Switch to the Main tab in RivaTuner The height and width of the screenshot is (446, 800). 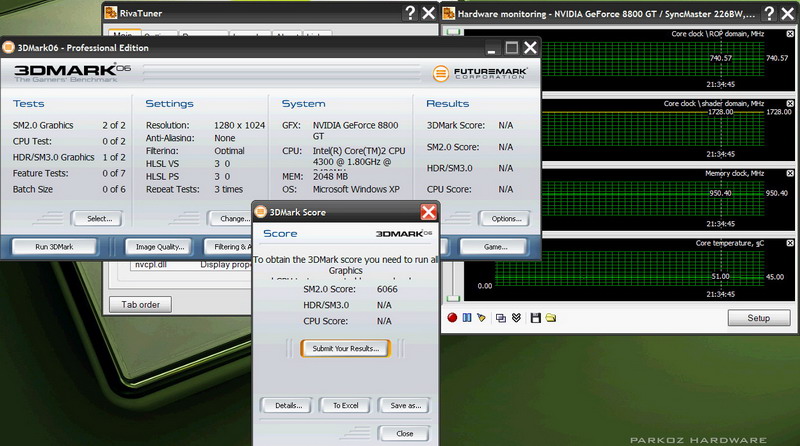click(x=123, y=33)
